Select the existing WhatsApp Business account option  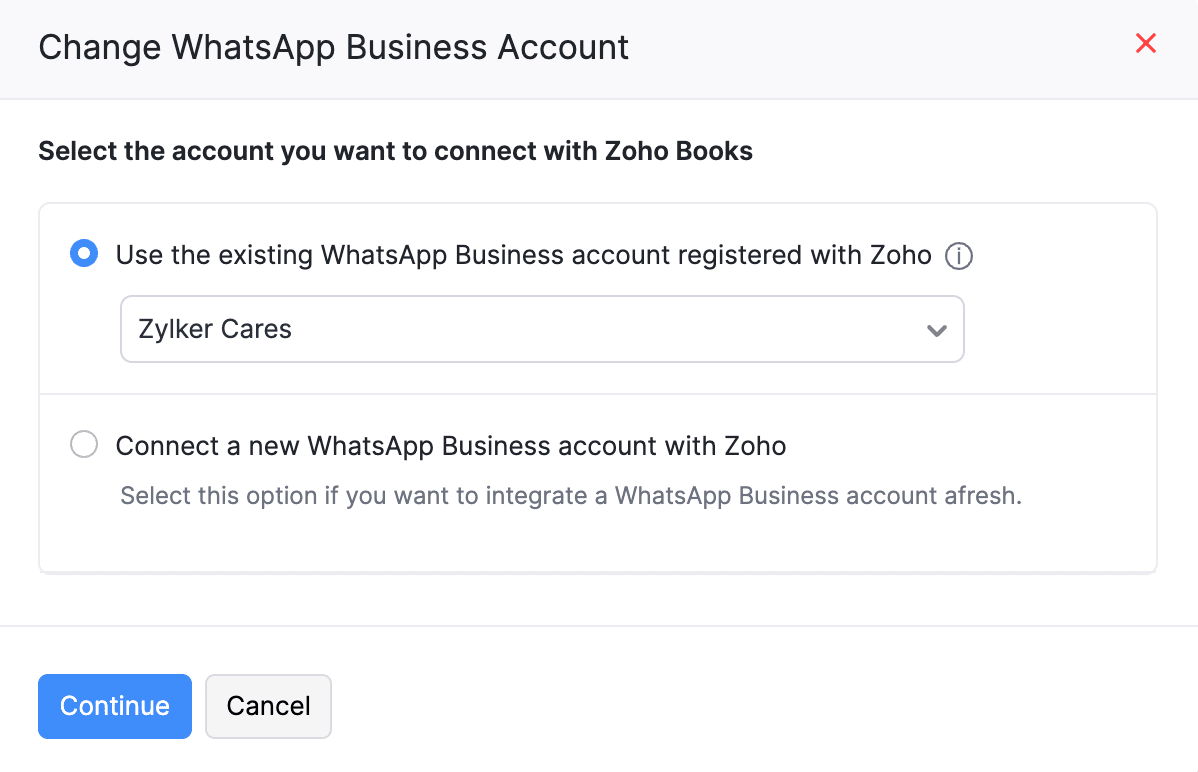click(84, 254)
